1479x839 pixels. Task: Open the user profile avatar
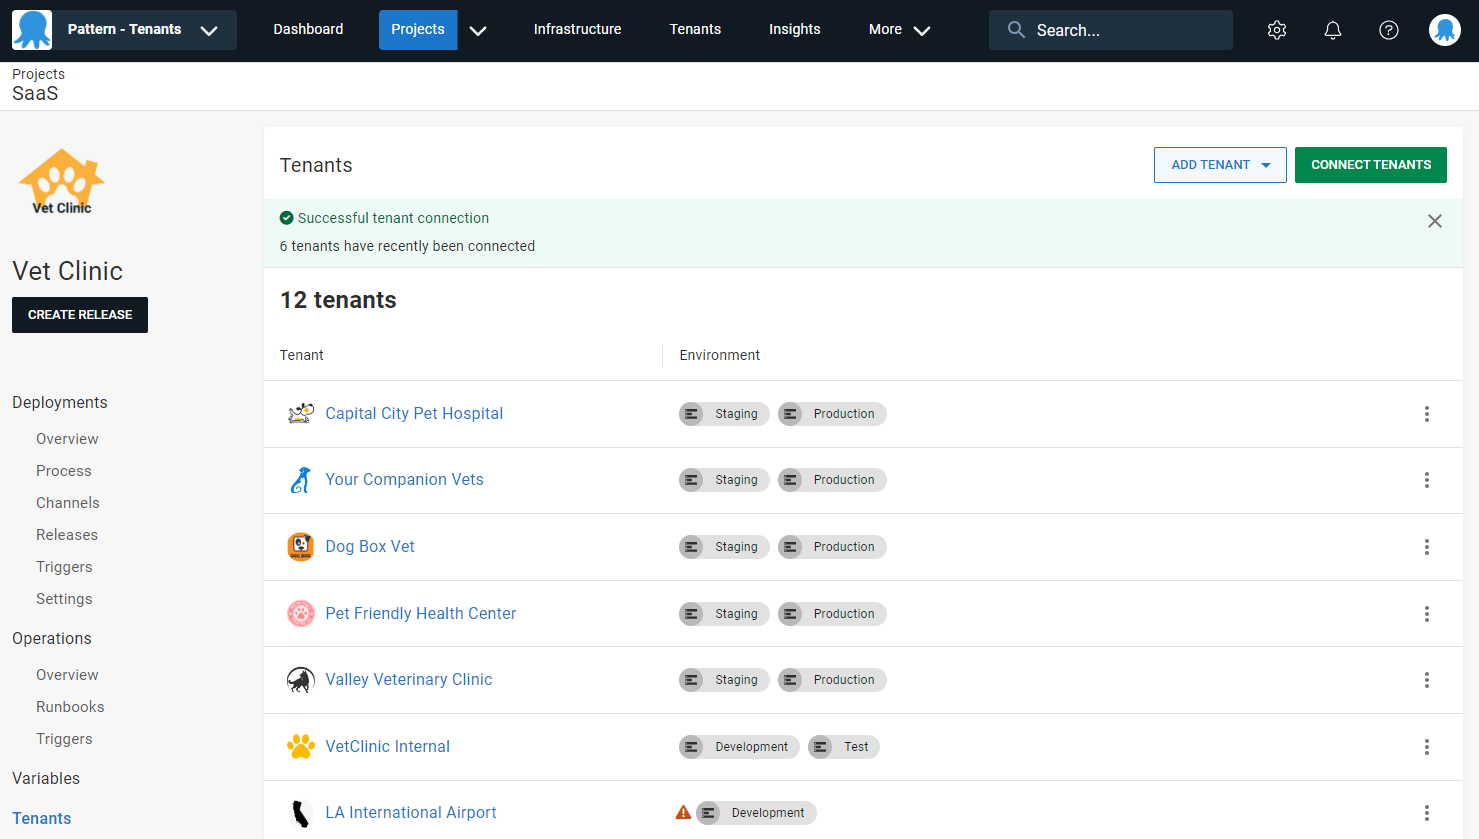point(1444,30)
